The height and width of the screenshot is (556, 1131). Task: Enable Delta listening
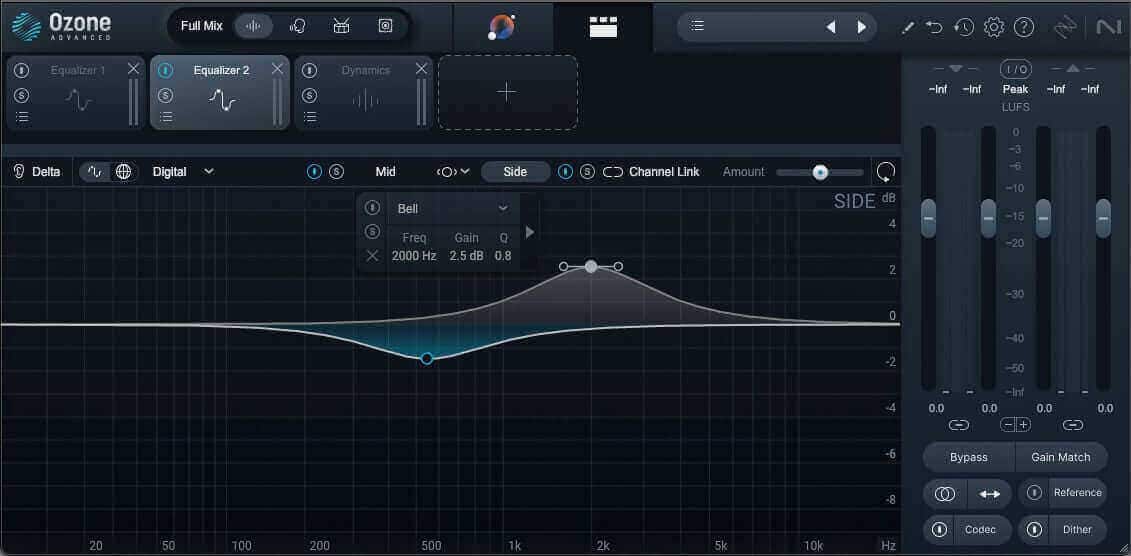(37, 172)
